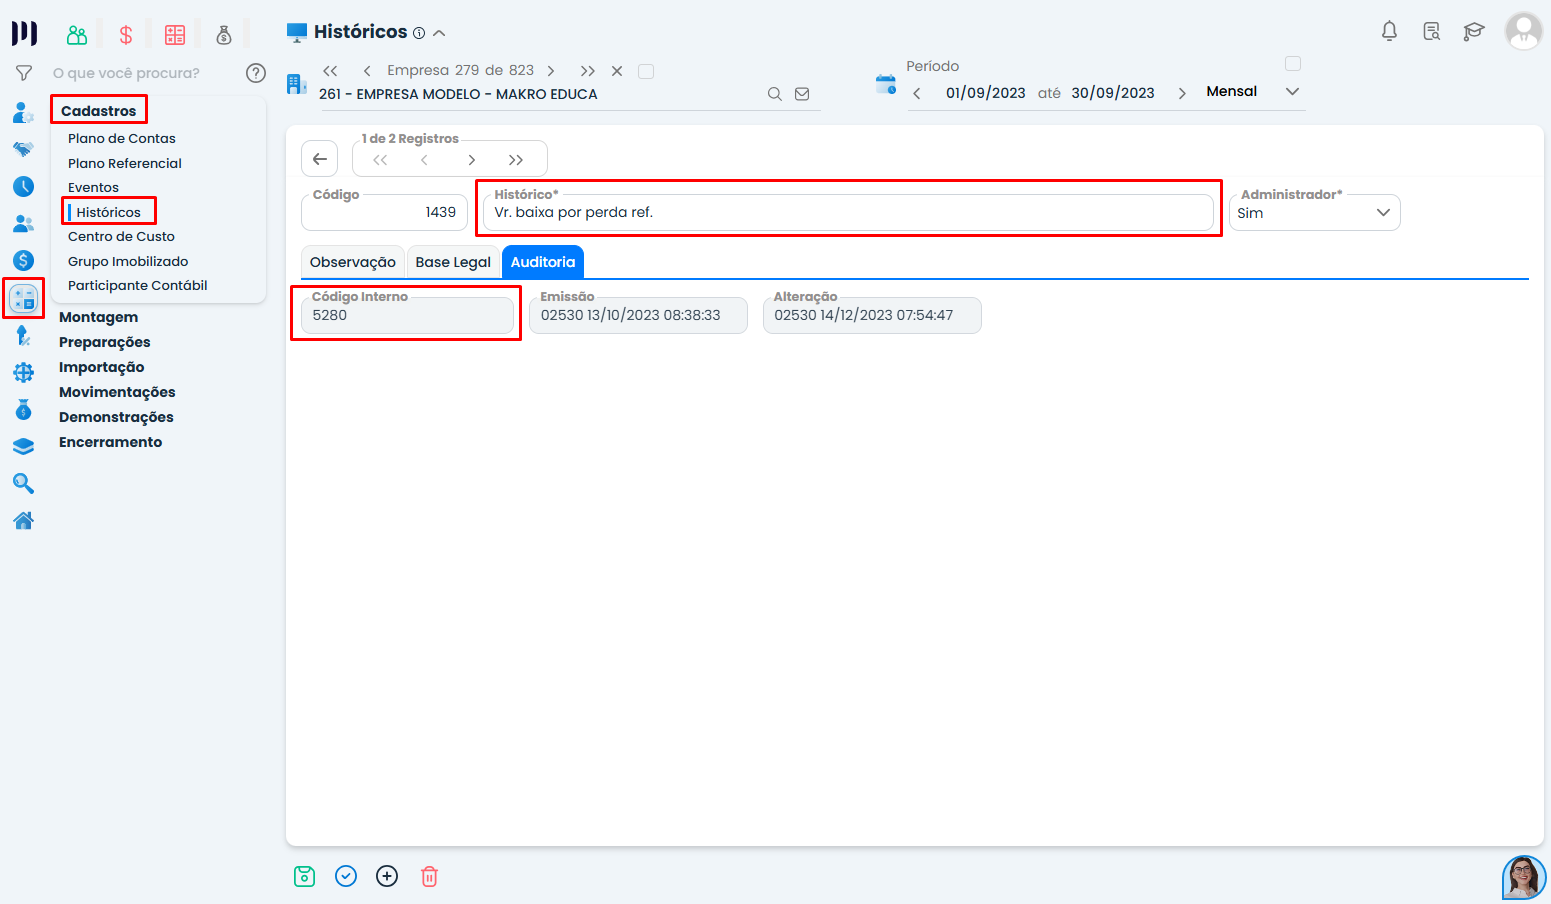Open the dollar sign finance module

[x=126, y=35]
